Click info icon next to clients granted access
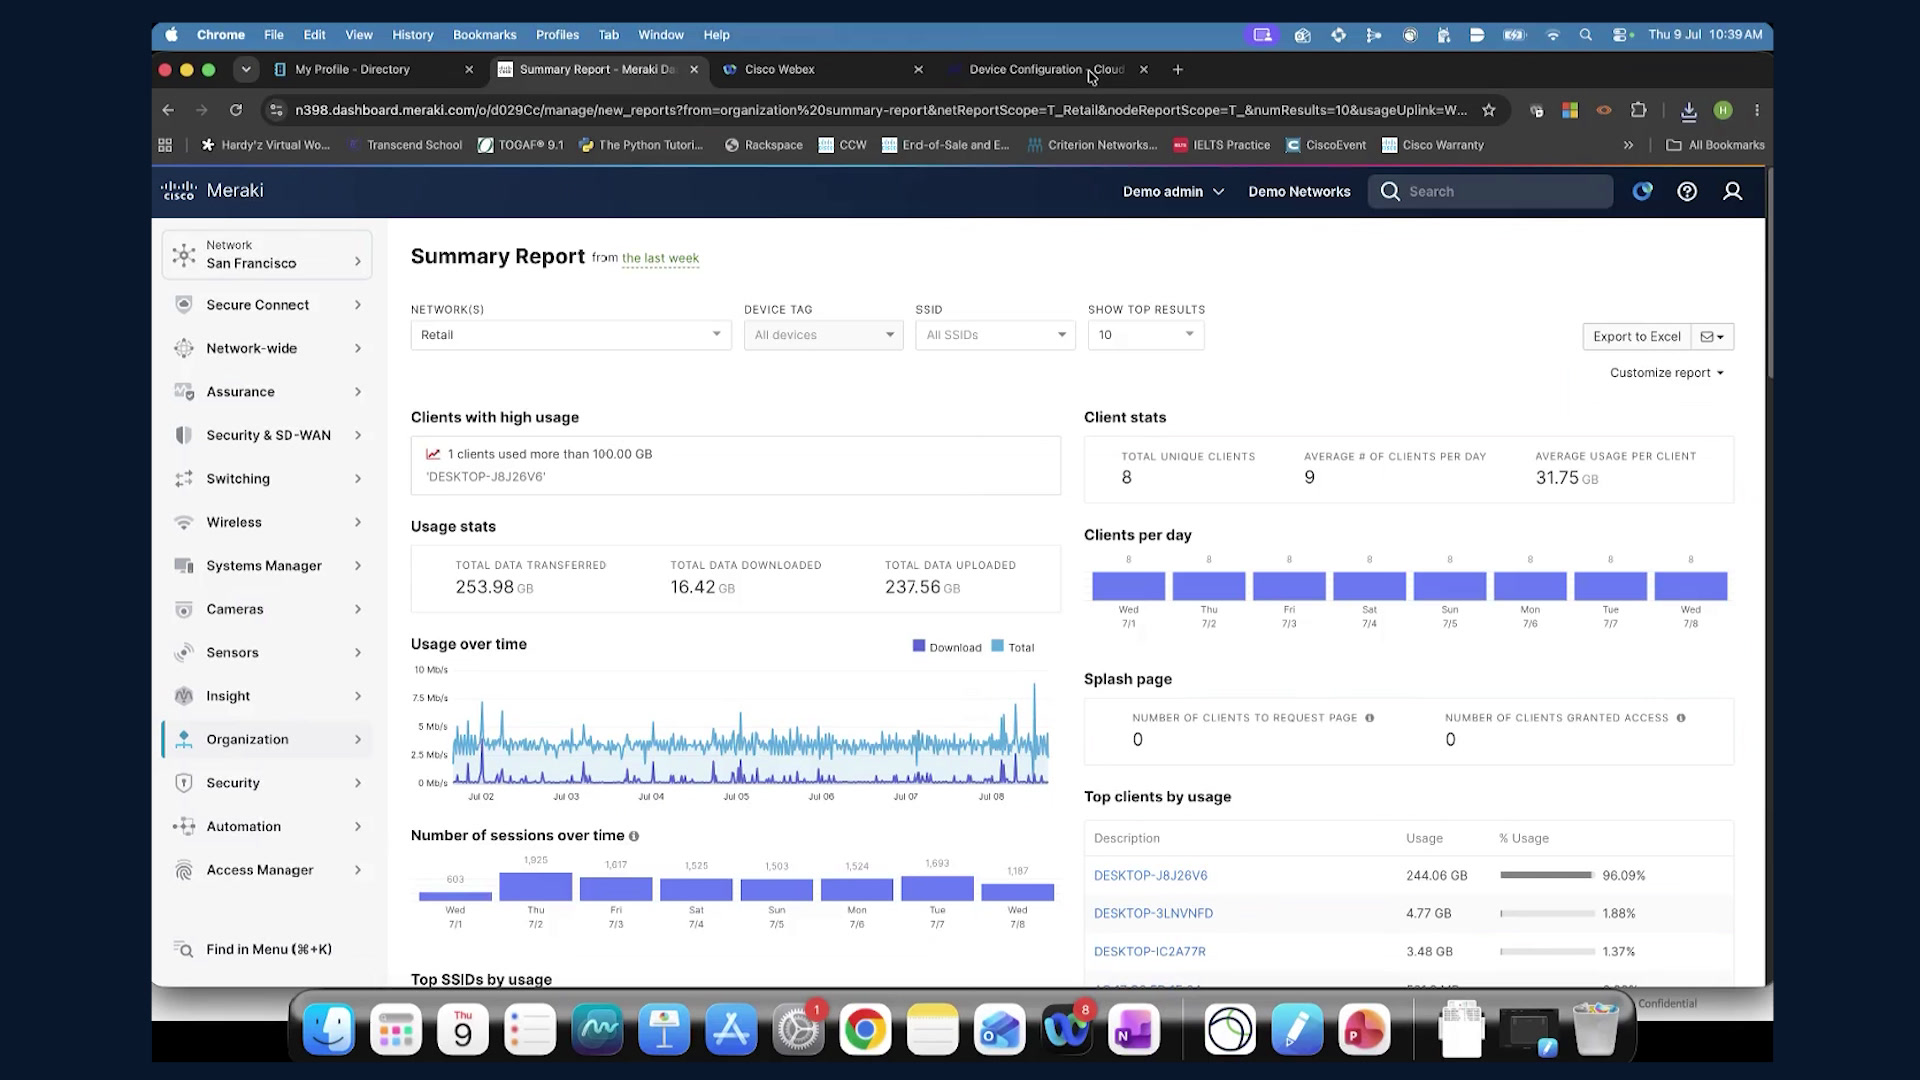Image resolution: width=1920 pixels, height=1080 pixels. click(1681, 718)
